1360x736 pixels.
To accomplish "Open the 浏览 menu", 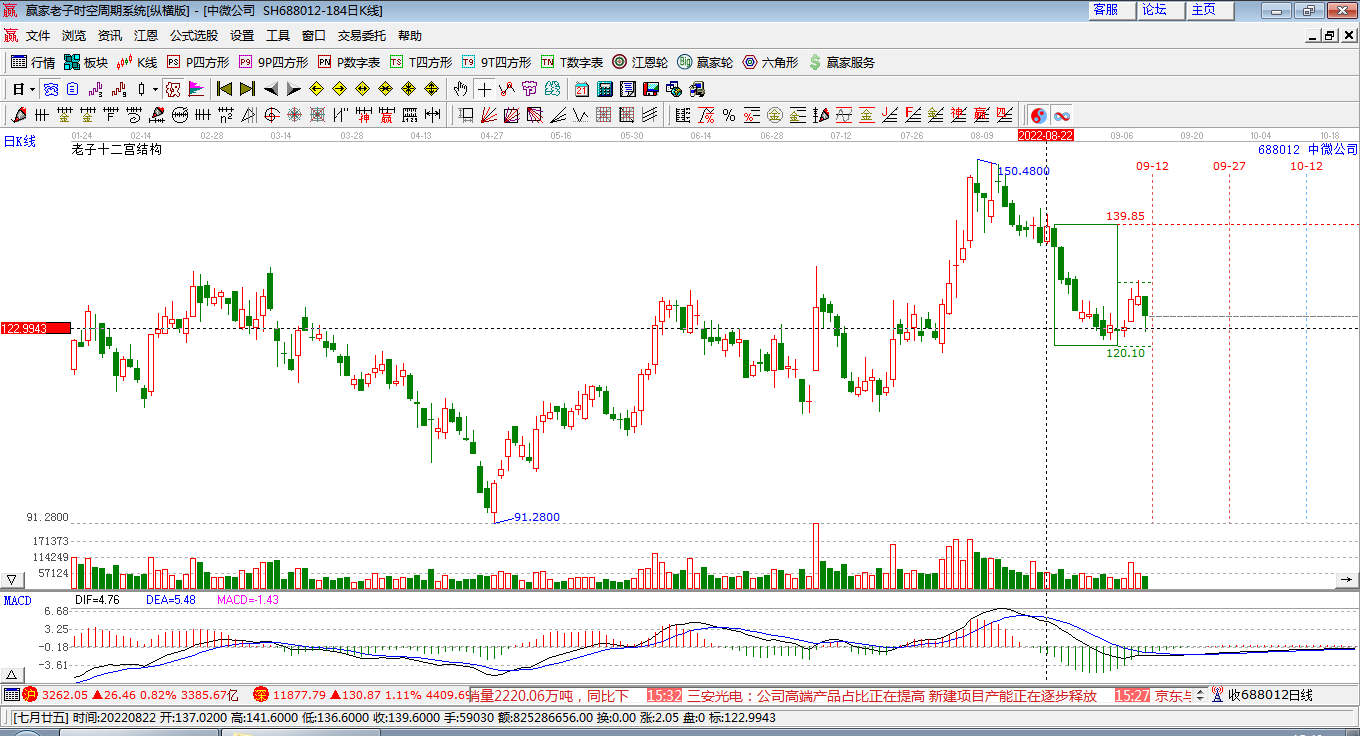I will (x=74, y=35).
